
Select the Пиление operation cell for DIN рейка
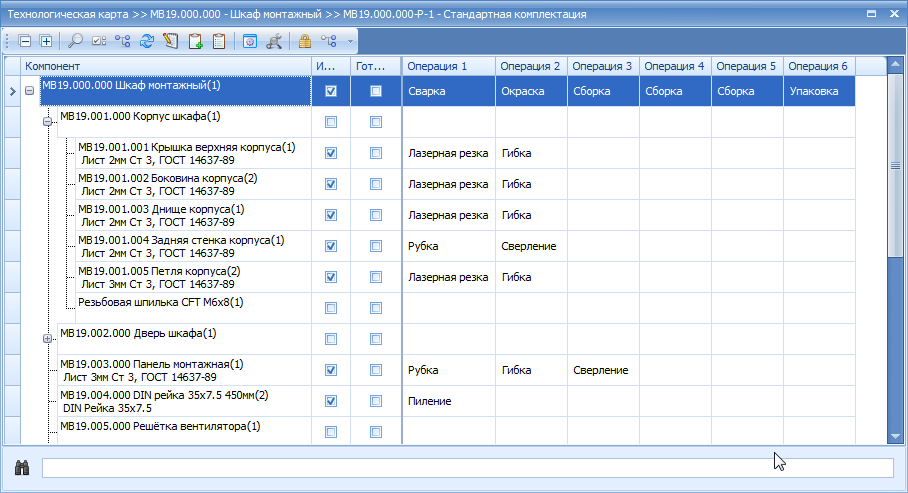pos(449,401)
